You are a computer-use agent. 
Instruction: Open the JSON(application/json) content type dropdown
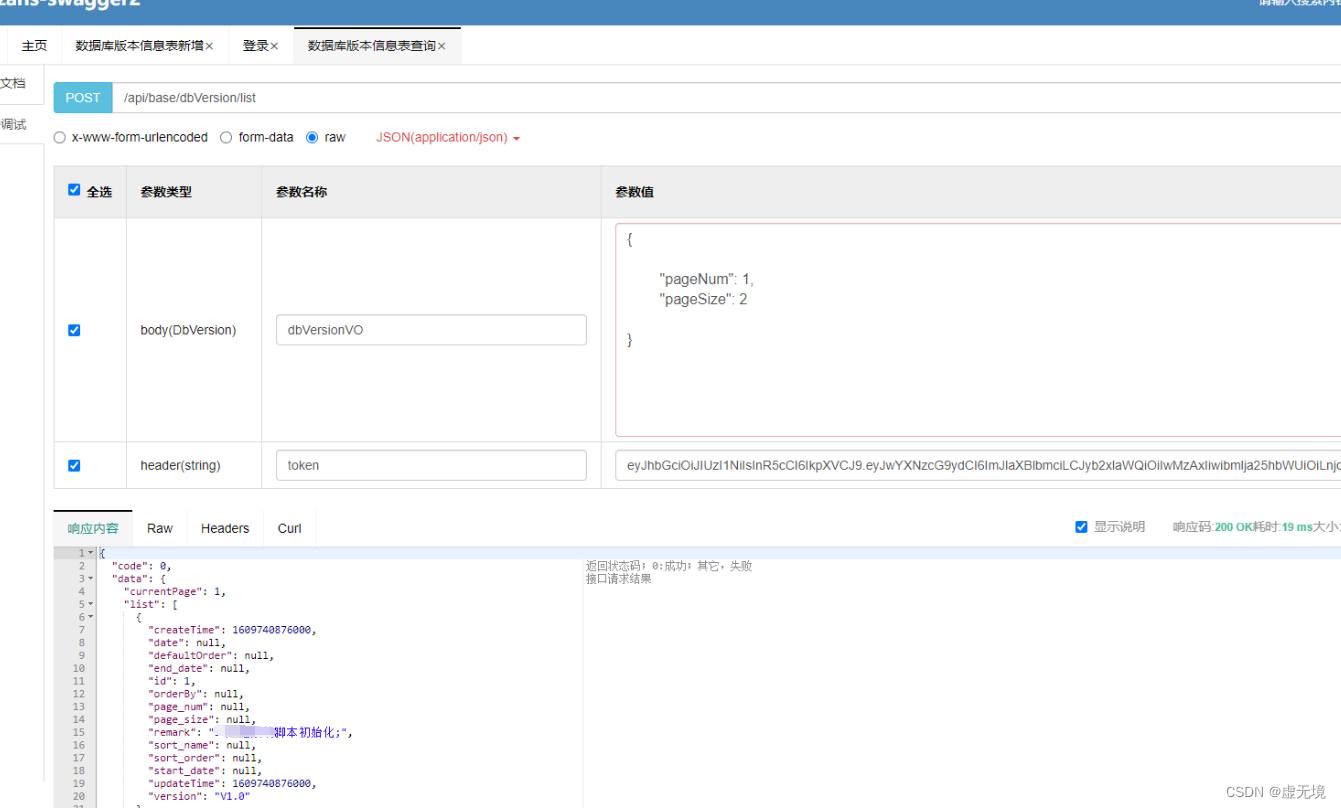click(448, 137)
